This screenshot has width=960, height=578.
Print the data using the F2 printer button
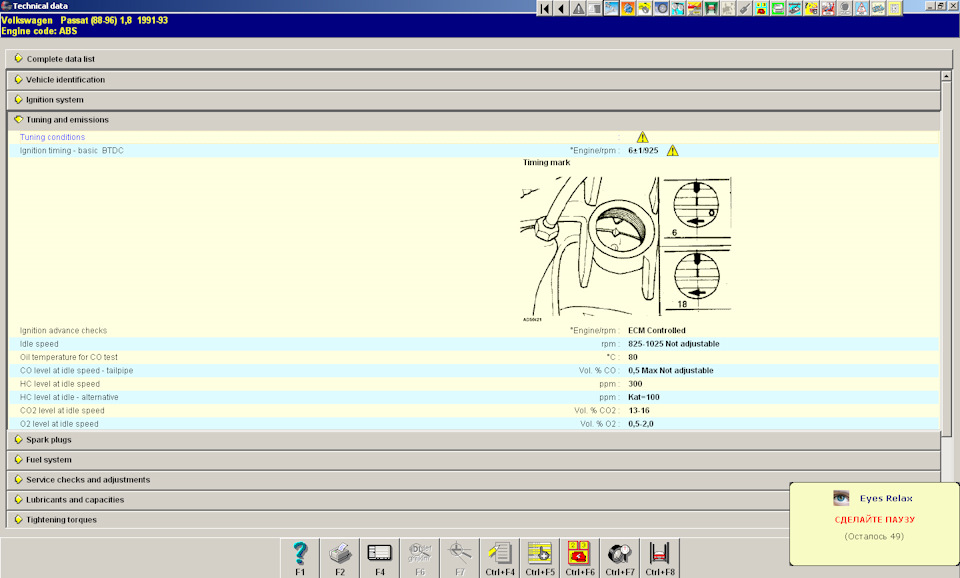click(340, 558)
